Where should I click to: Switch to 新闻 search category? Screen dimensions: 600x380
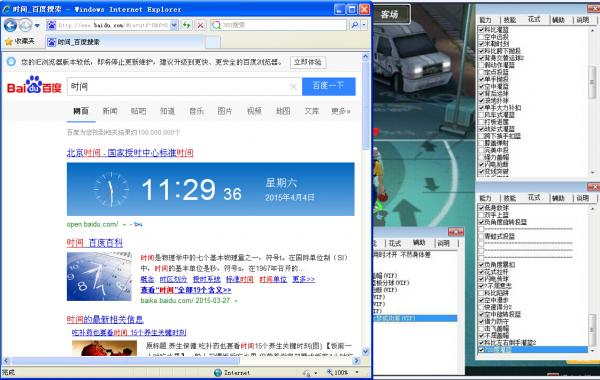pos(110,111)
